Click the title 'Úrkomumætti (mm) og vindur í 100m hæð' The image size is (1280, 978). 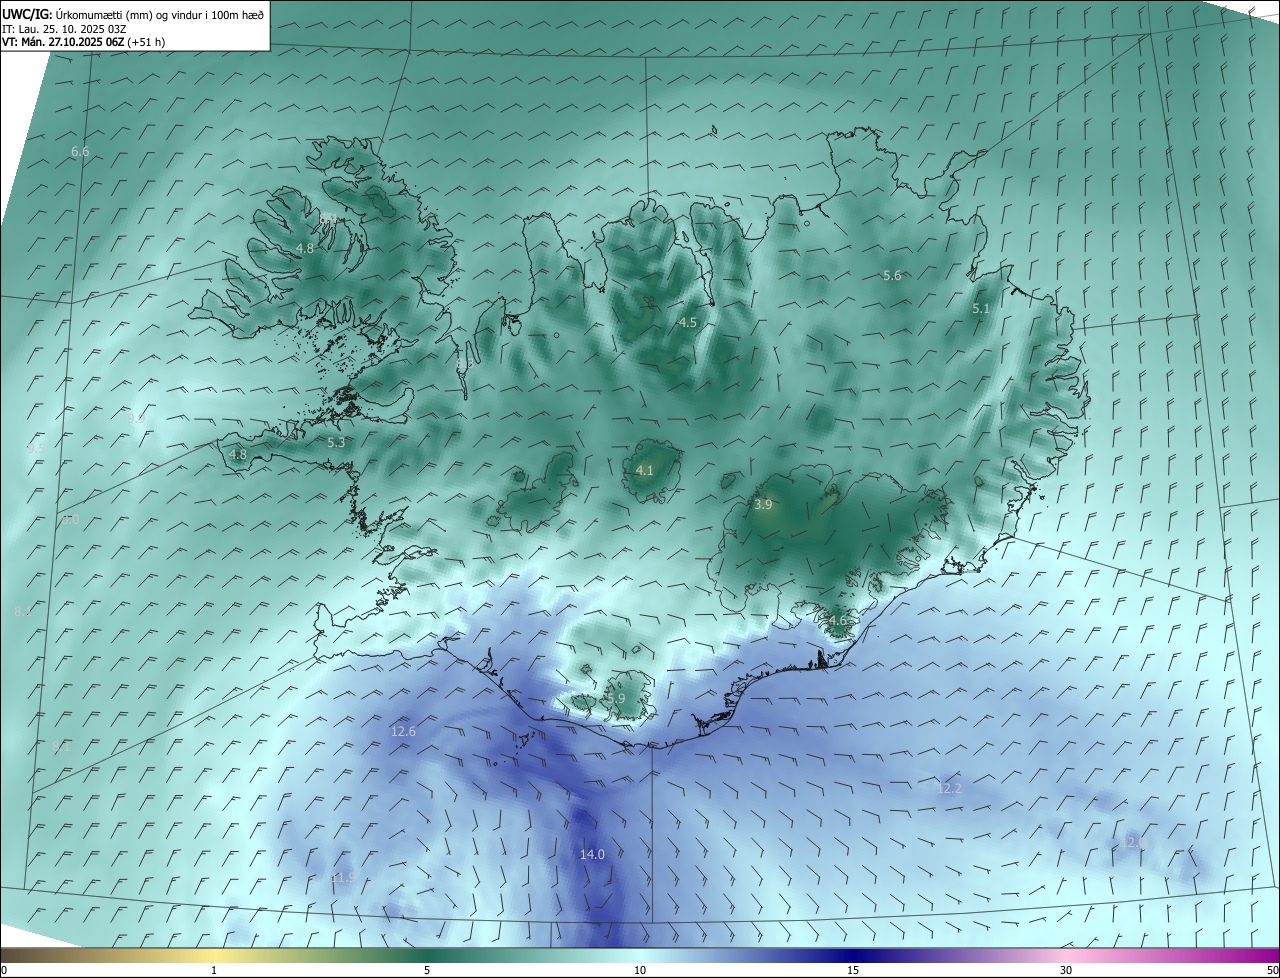(x=159, y=14)
